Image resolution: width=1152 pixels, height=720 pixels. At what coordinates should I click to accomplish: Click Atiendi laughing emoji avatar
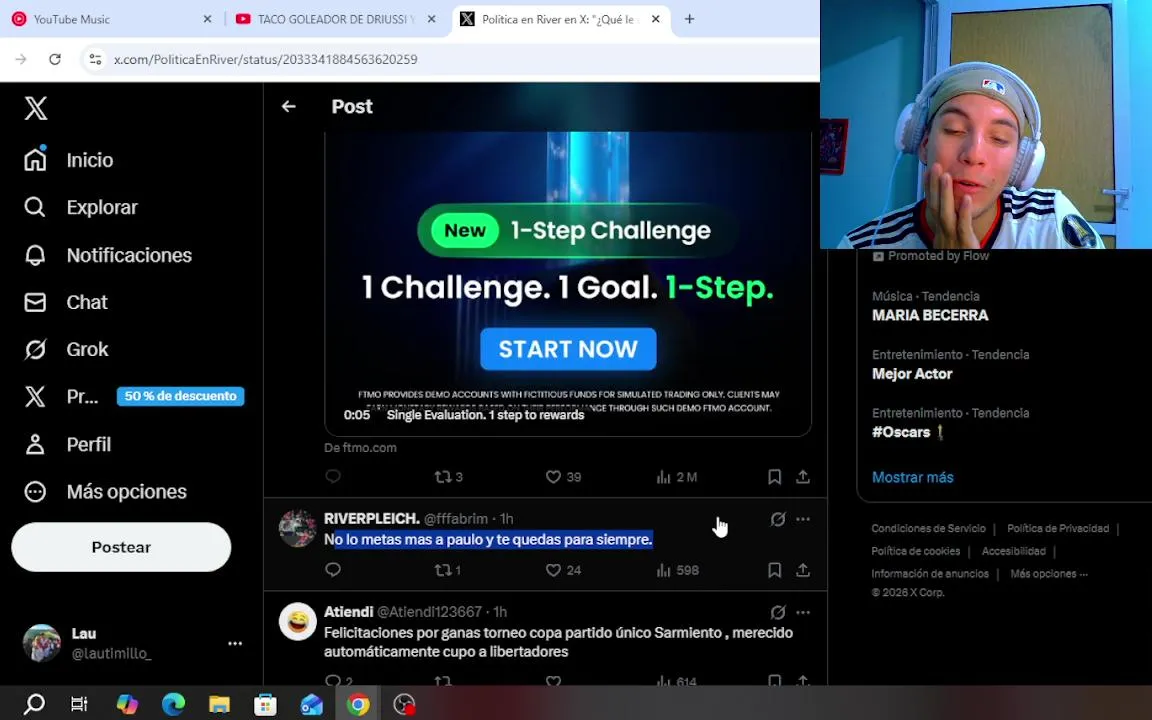coord(298,622)
